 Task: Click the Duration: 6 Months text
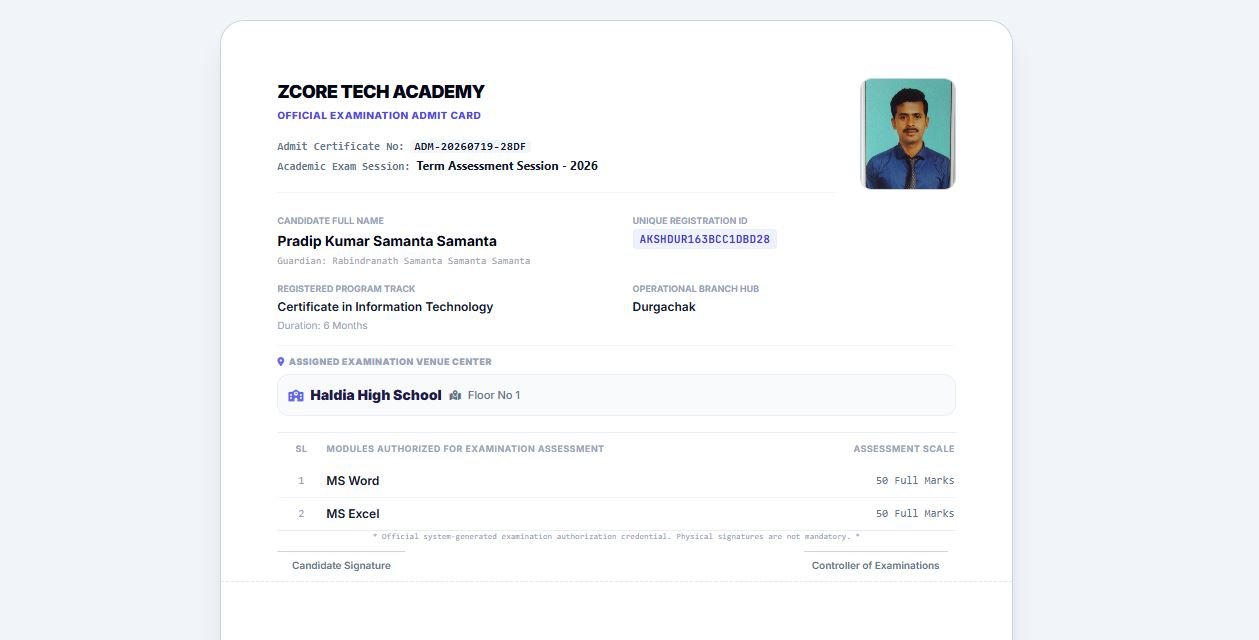[322, 326]
